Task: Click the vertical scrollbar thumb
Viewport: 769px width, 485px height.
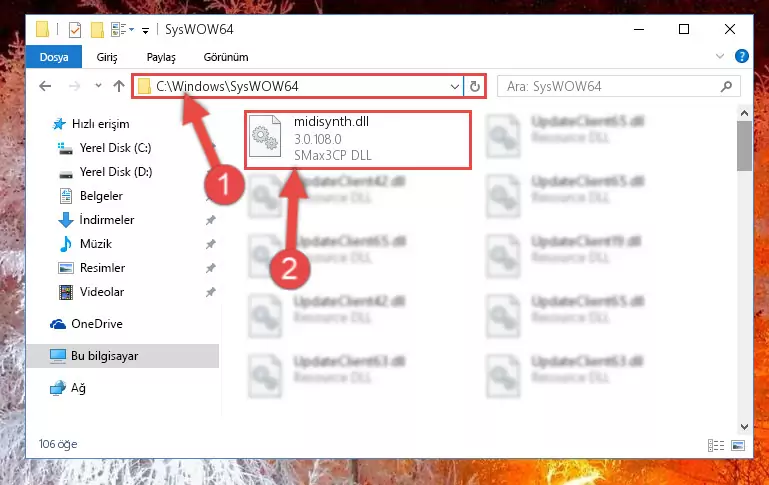Action: pyautogui.click(x=744, y=146)
